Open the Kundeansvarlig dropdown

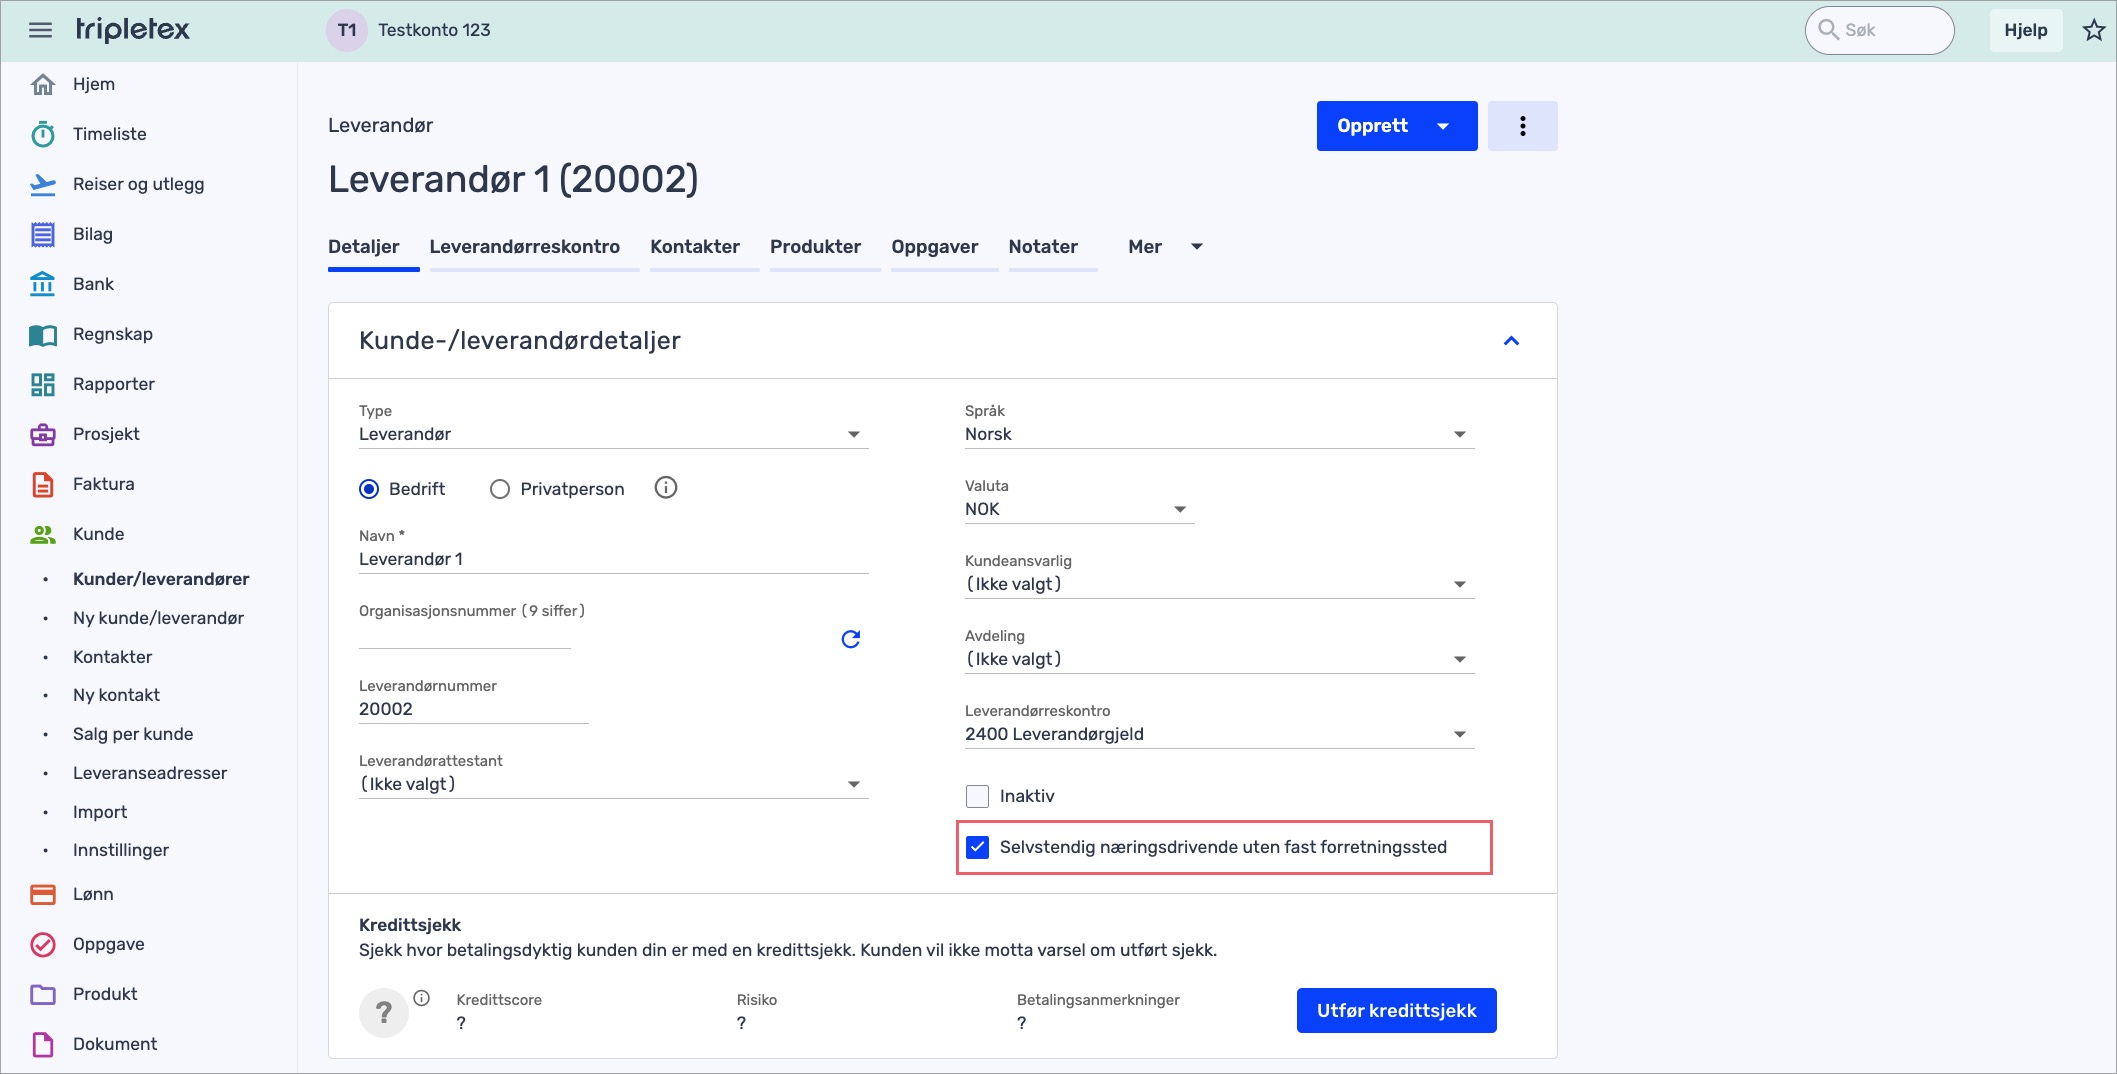click(1219, 584)
